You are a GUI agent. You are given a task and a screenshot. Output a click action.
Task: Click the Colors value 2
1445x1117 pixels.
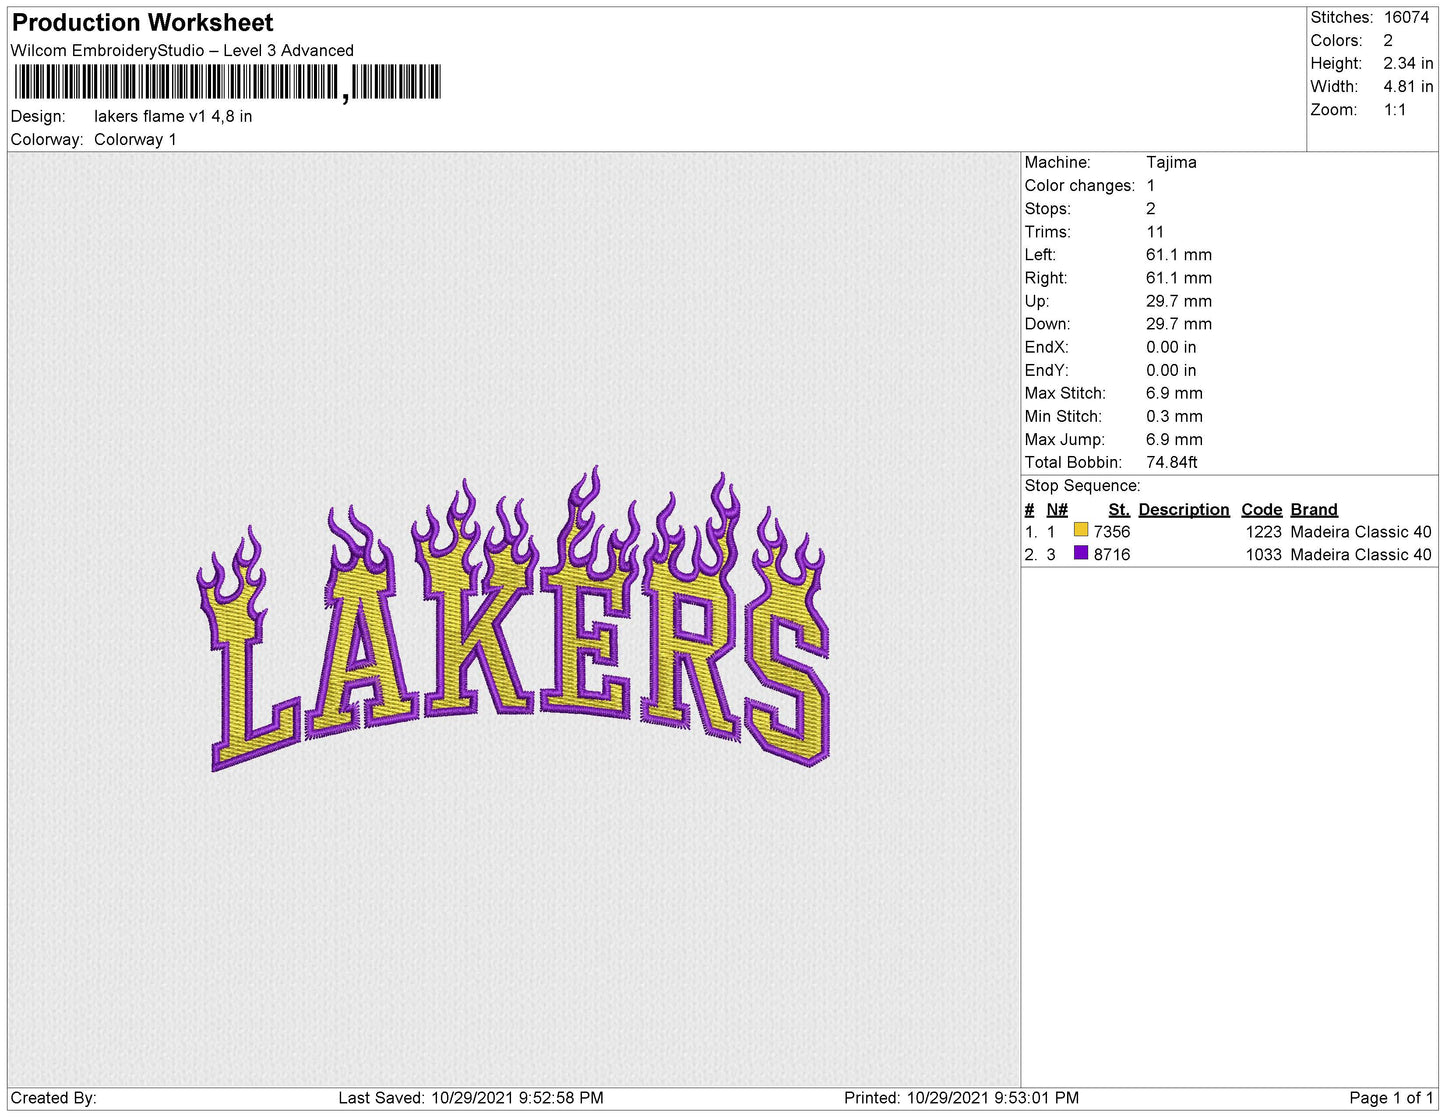pos(1388,41)
